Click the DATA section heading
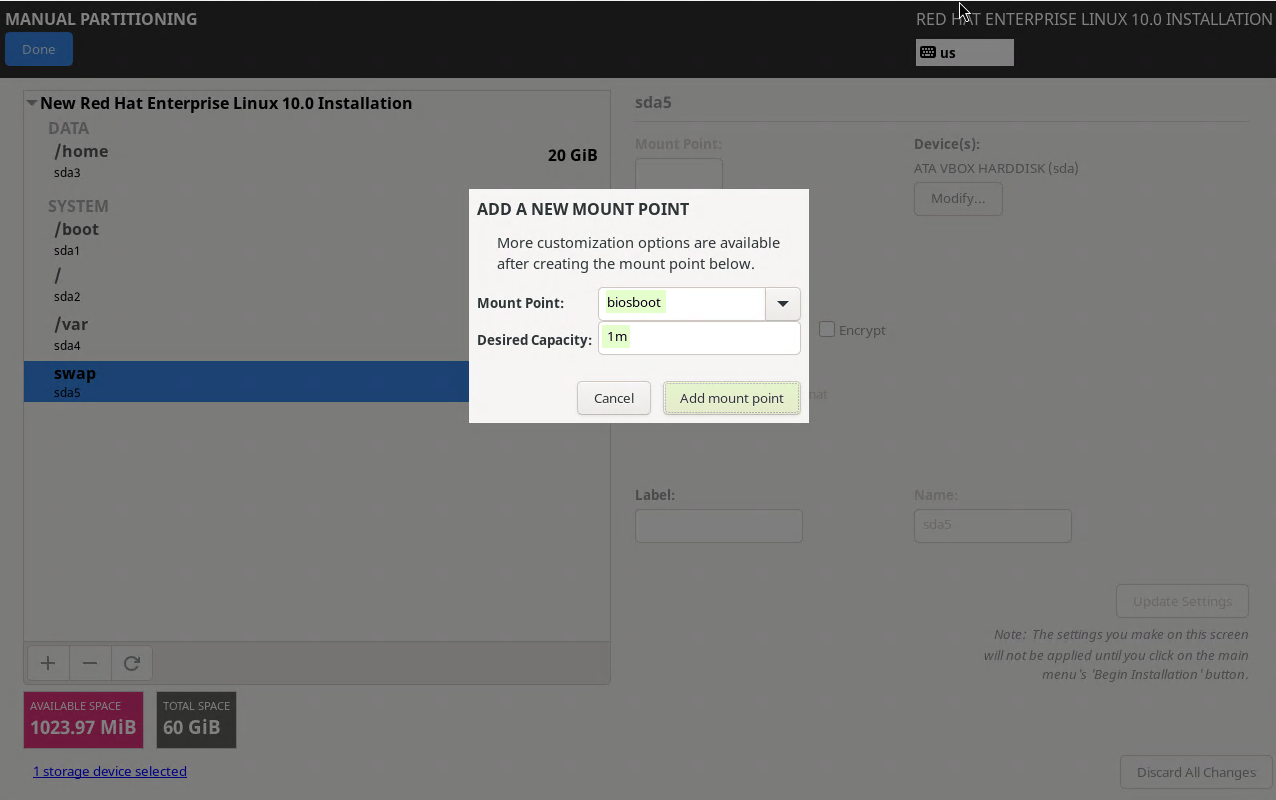The height and width of the screenshot is (800, 1276). (68, 128)
